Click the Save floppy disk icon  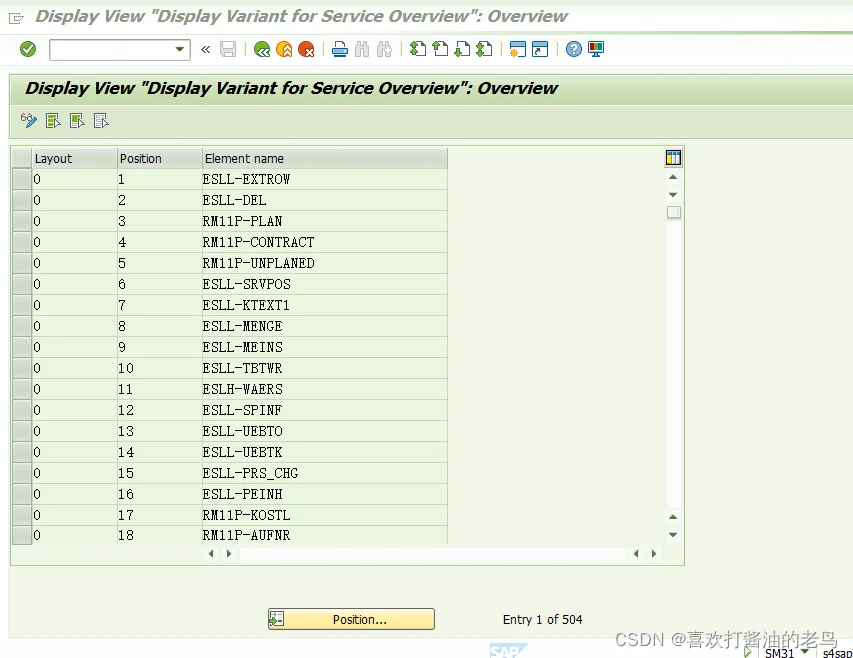228,49
